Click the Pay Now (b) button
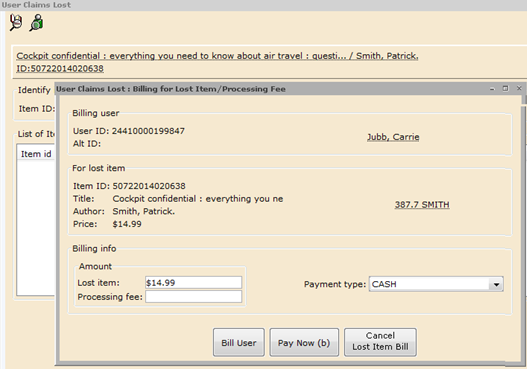Screen dimensions: 527x369 (304, 343)
